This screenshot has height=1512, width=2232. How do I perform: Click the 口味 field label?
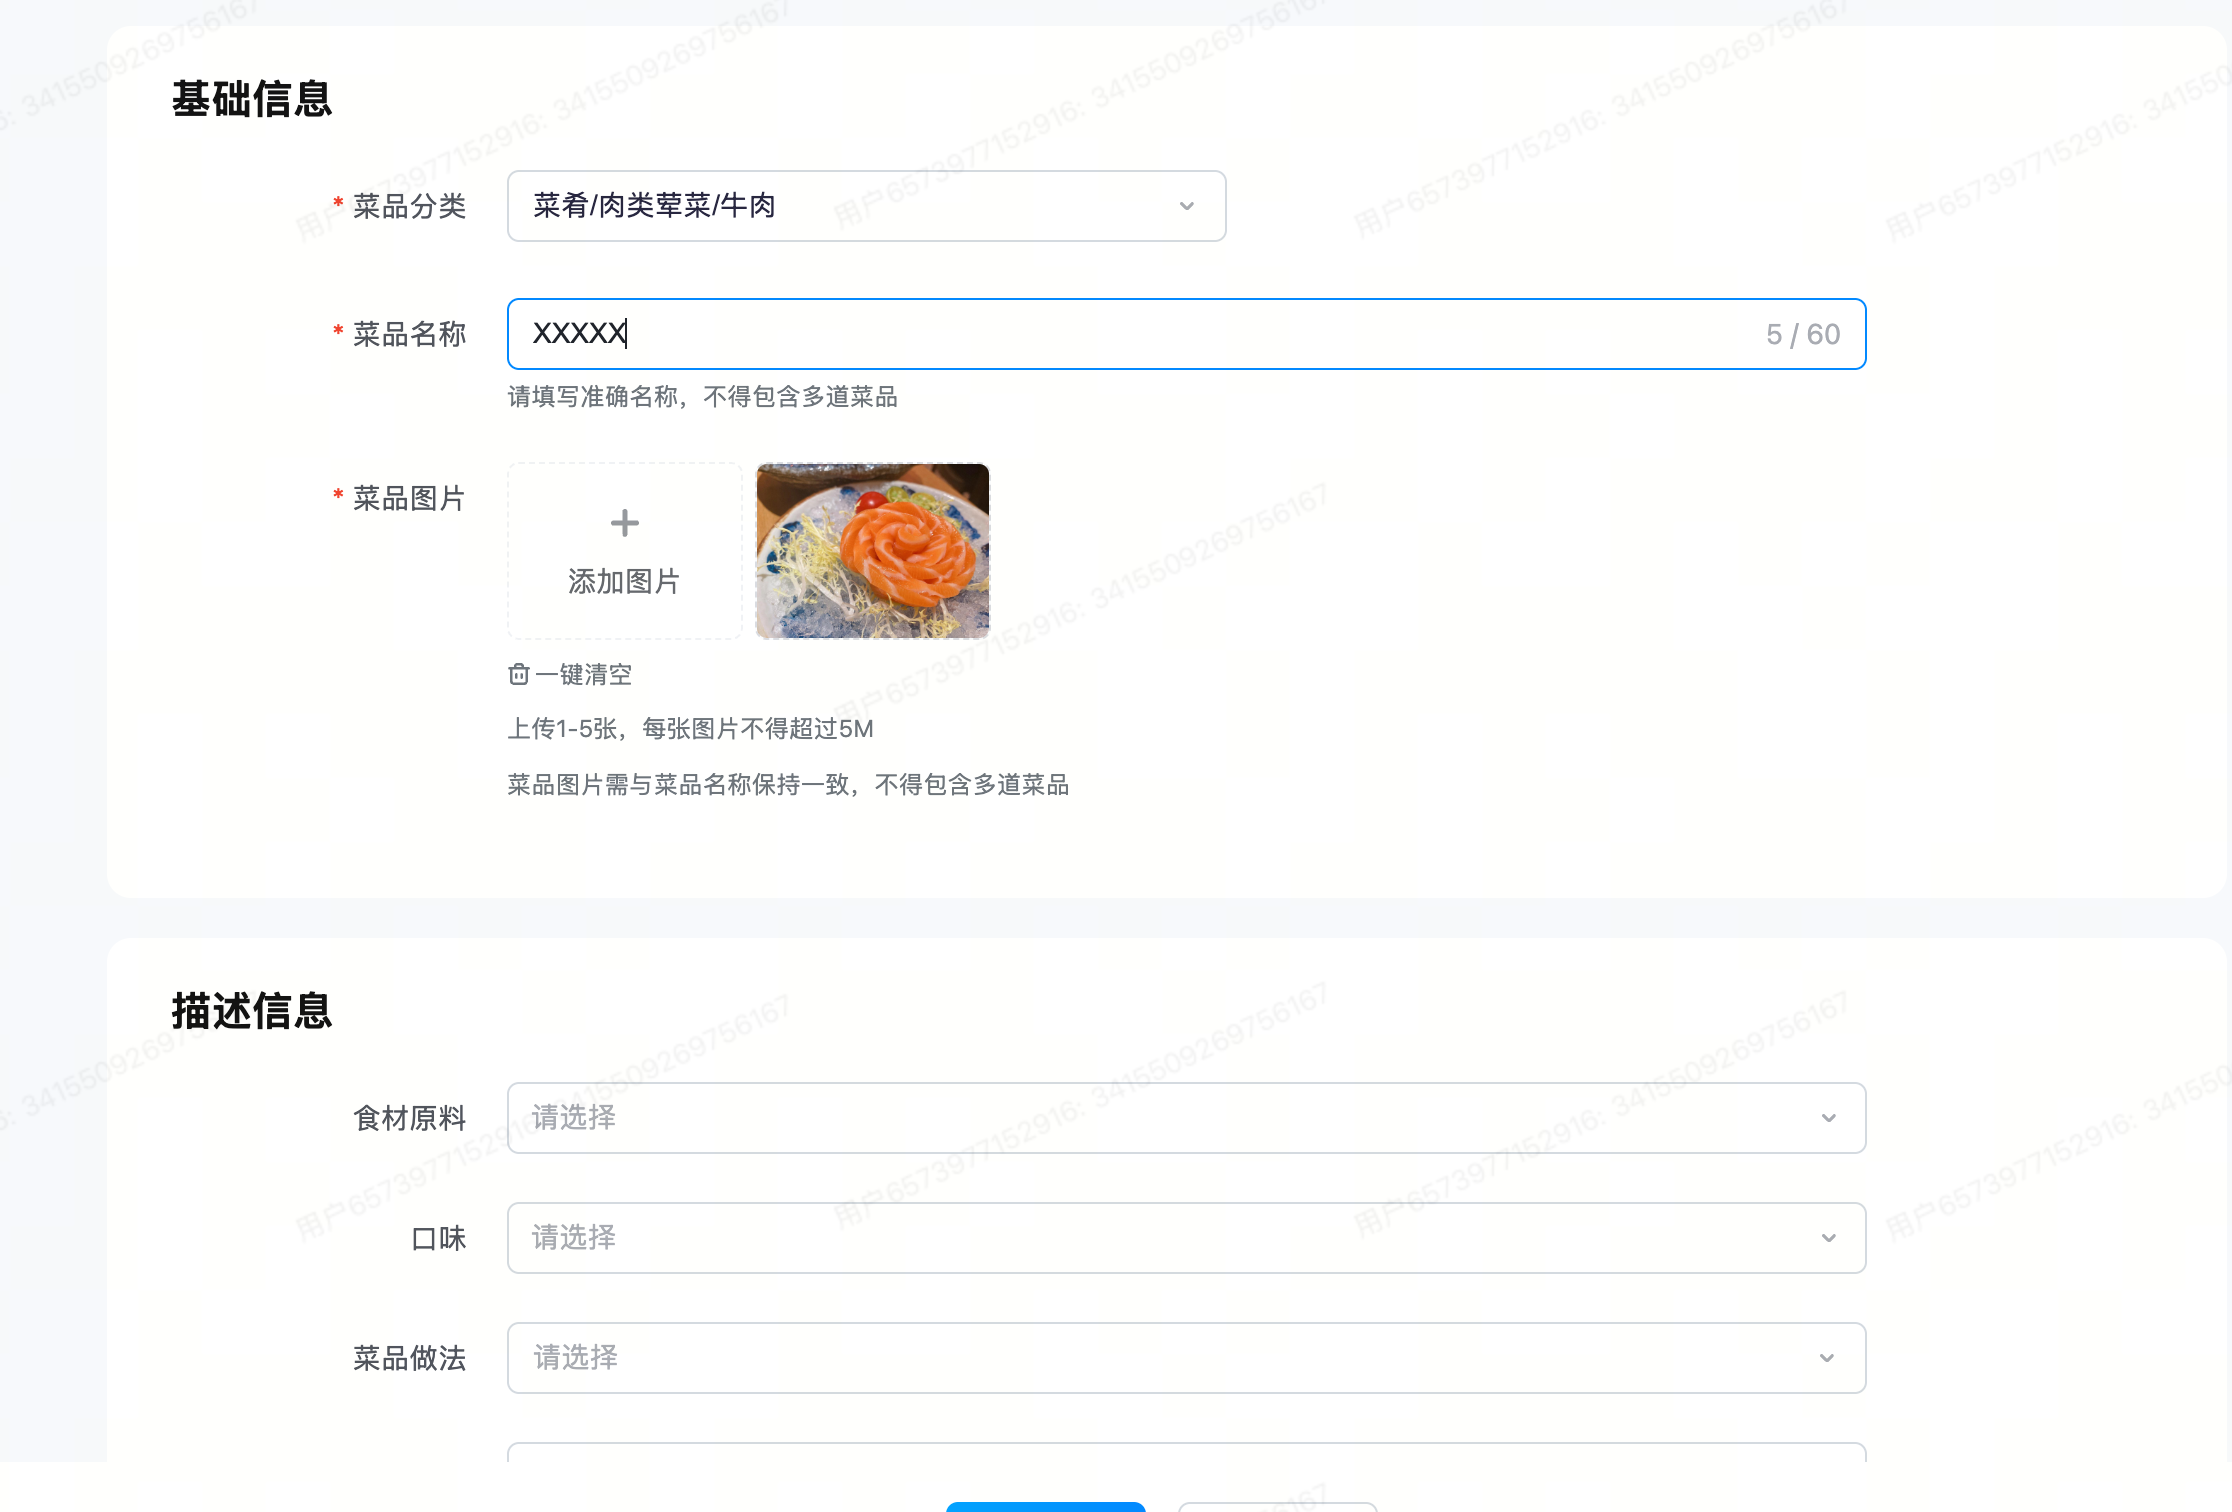click(x=438, y=1239)
